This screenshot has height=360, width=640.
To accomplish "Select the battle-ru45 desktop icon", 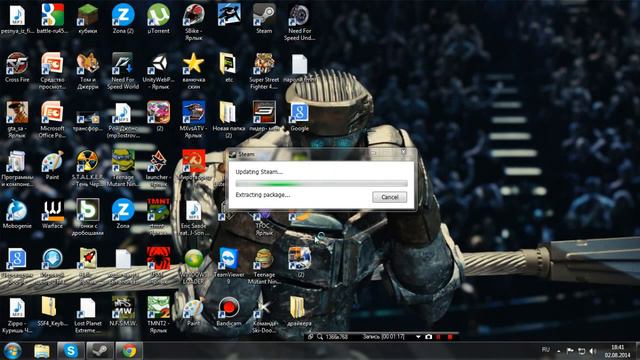I will point(52,19).
